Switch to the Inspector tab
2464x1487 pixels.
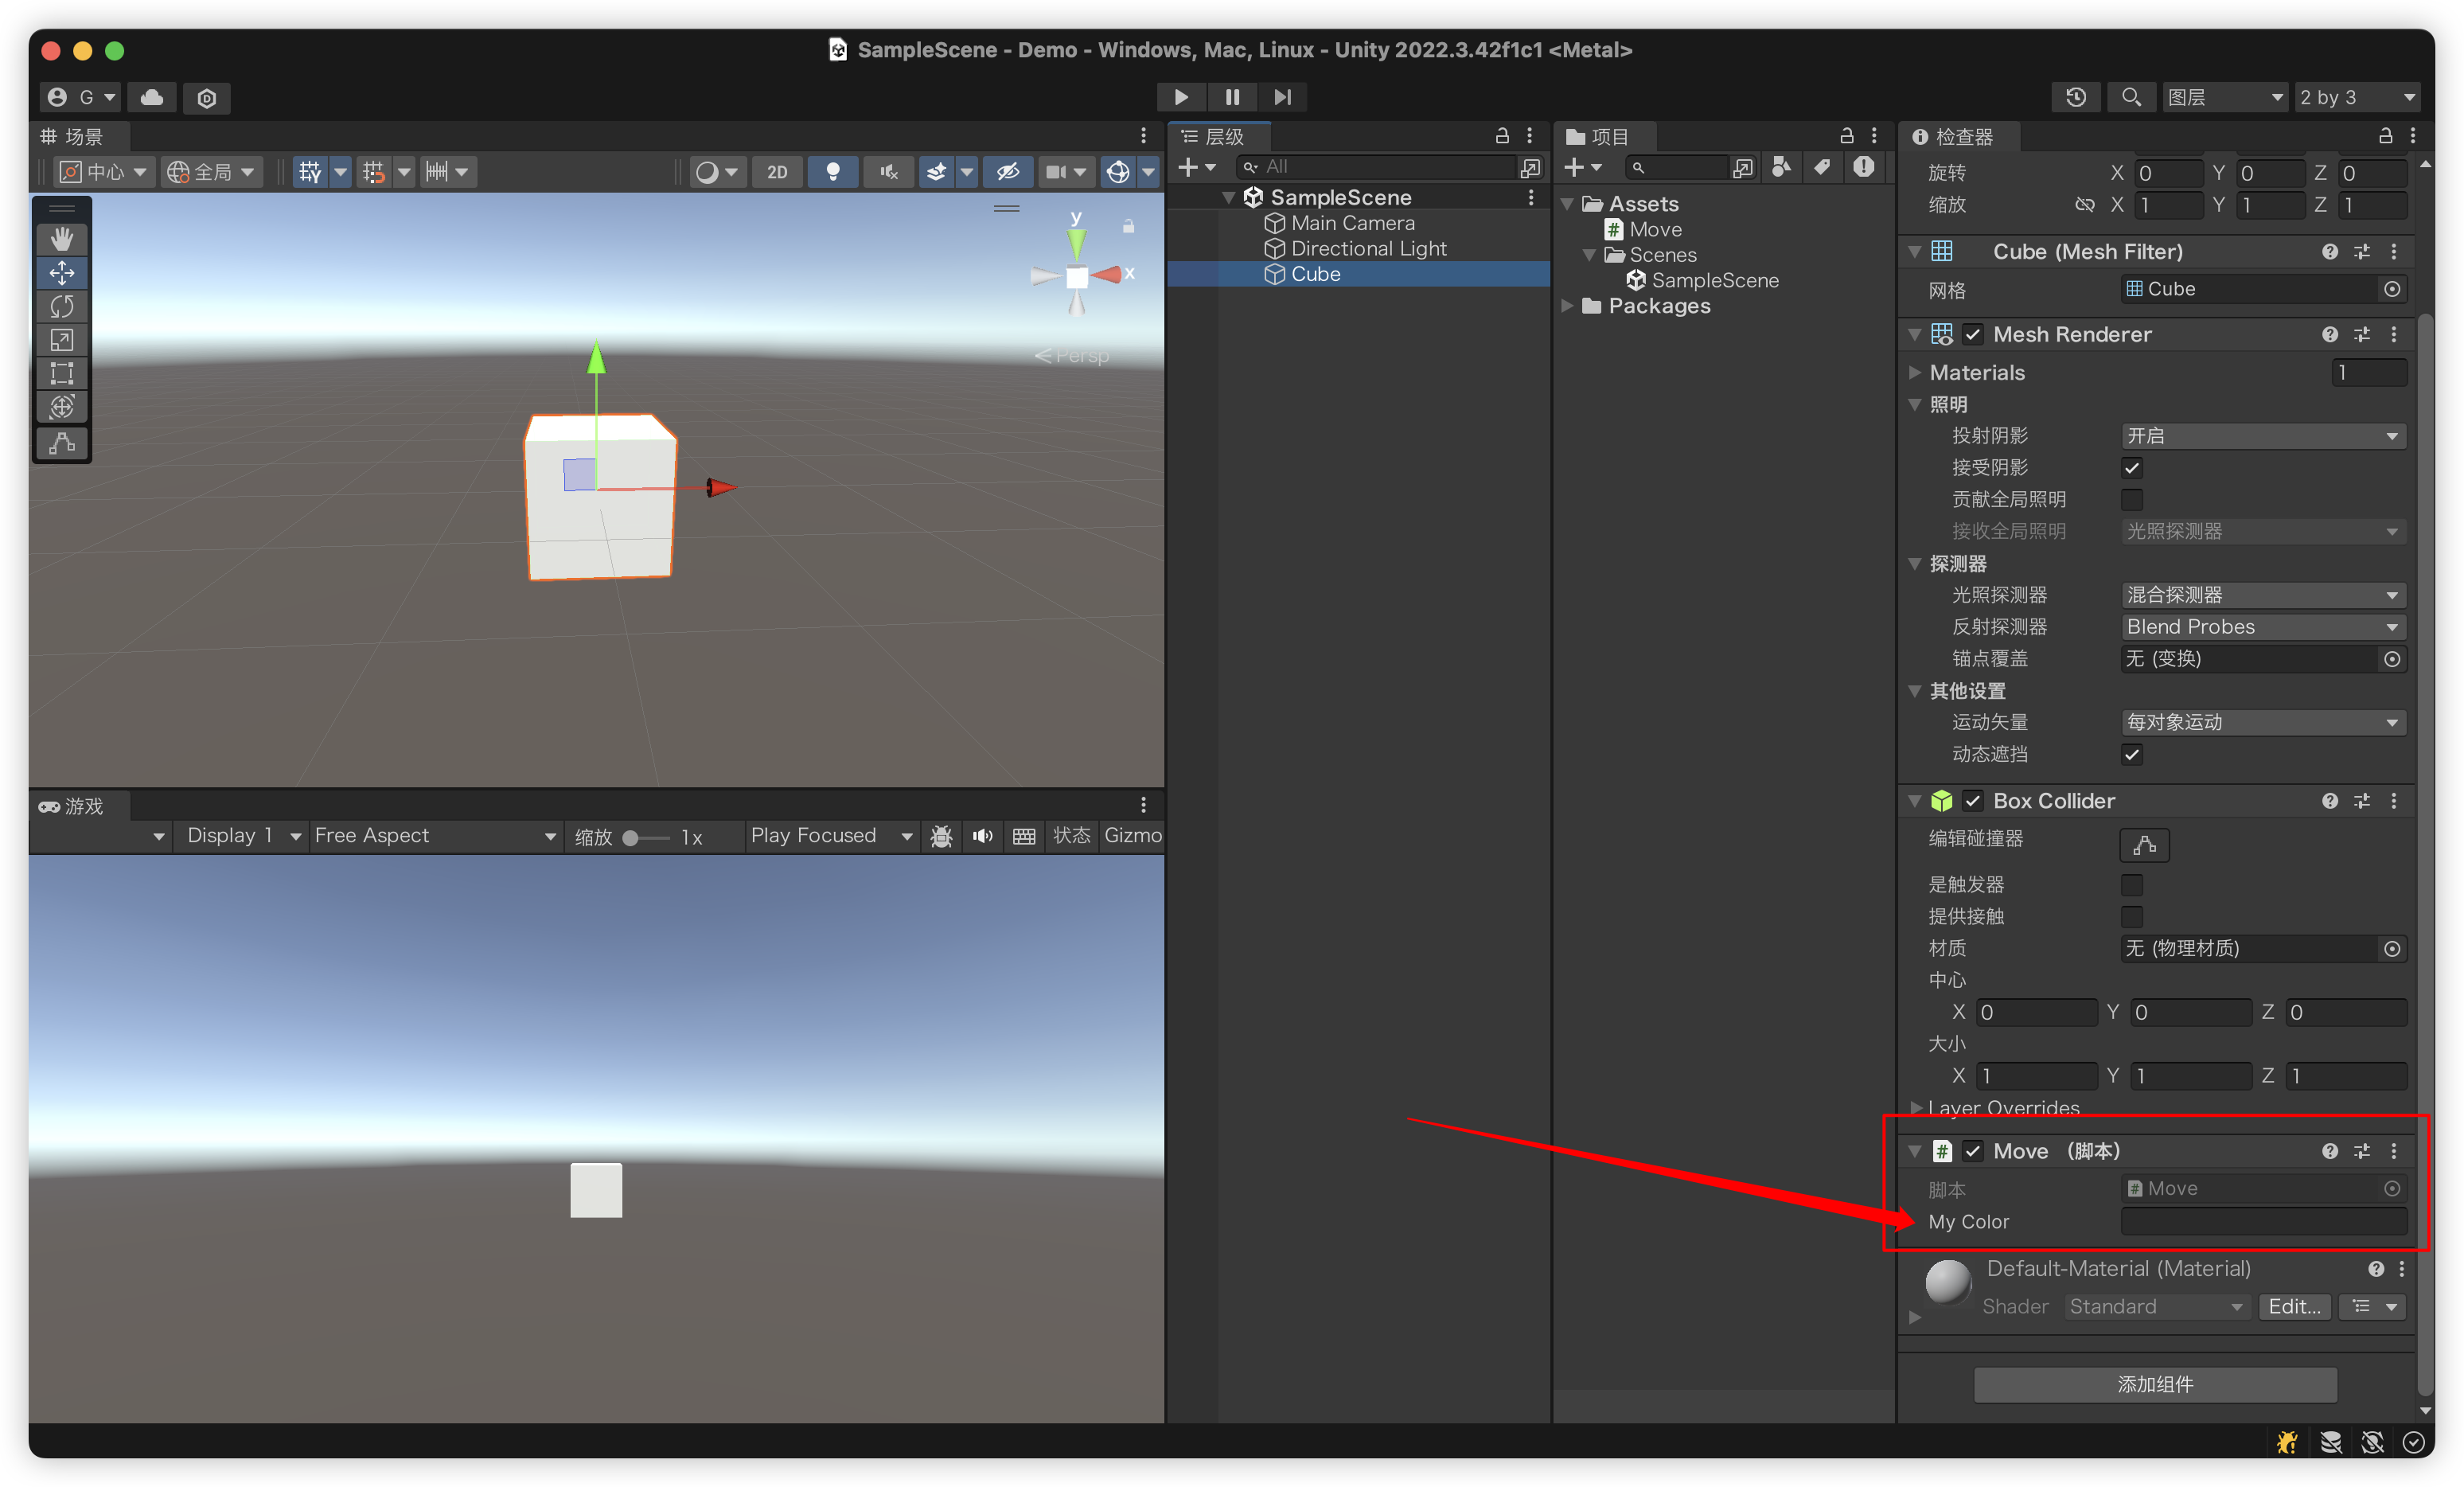[x=1953, y=137]
